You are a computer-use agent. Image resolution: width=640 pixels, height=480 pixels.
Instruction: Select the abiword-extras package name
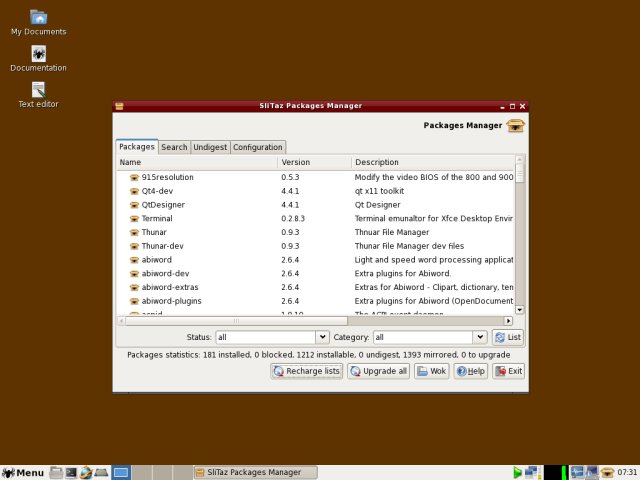click(170, 287)
